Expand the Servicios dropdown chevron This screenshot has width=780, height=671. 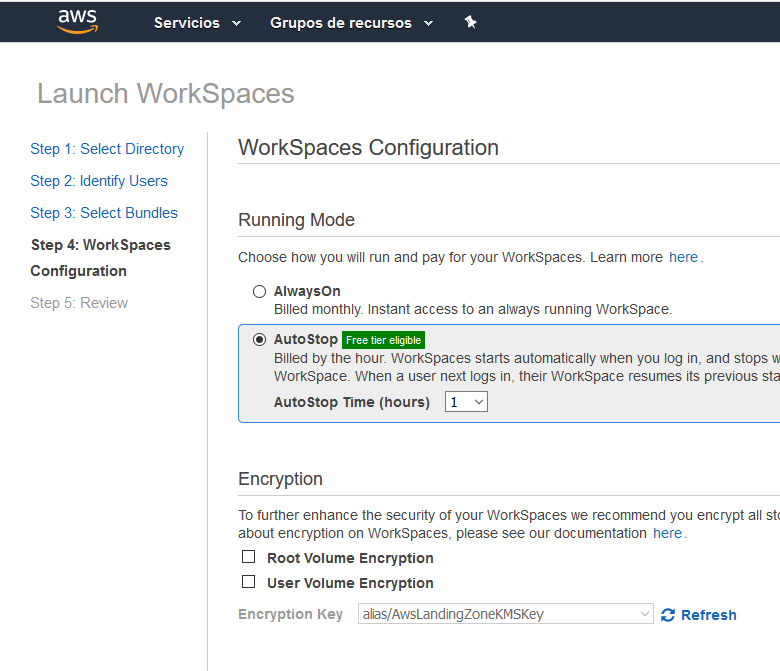click(x=237, y=23)
